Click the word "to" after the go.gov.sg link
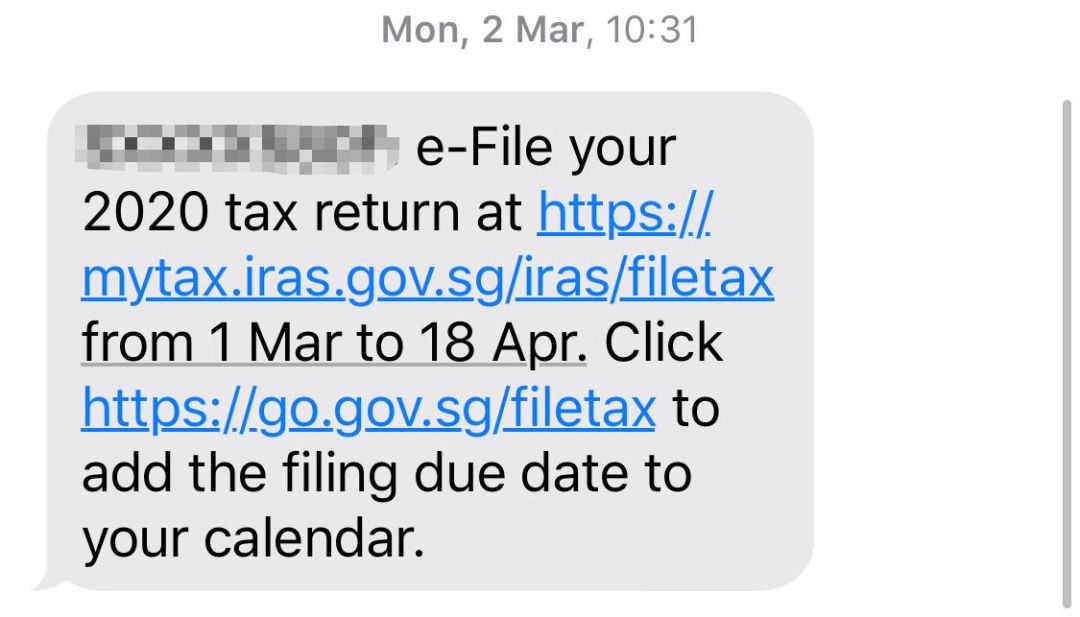 [694, 408]
